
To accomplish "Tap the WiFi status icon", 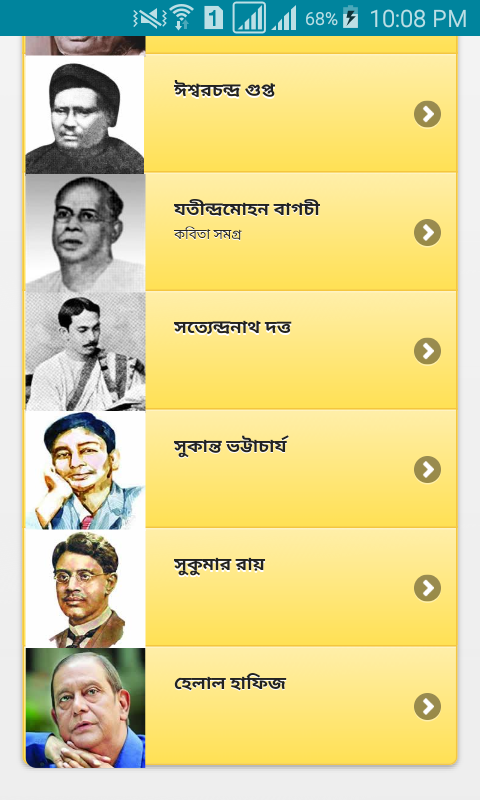I will (182, 18).
